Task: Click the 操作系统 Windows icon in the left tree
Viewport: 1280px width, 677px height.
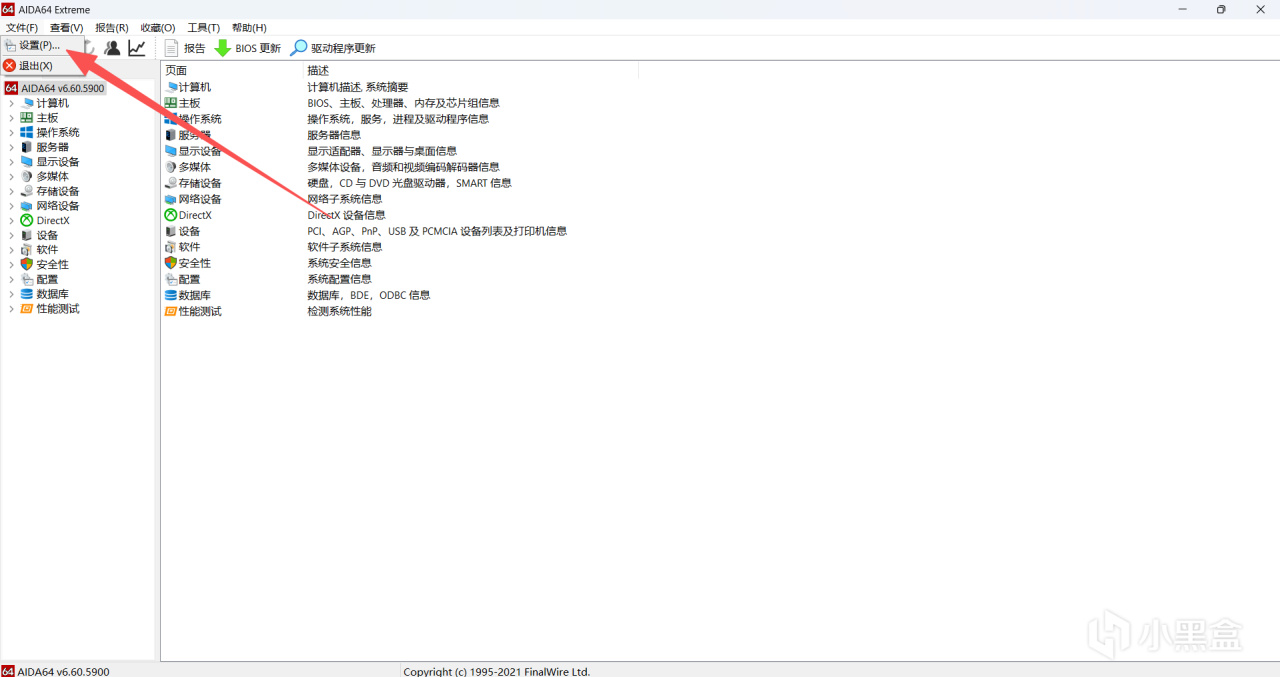Action: (27, 132)
